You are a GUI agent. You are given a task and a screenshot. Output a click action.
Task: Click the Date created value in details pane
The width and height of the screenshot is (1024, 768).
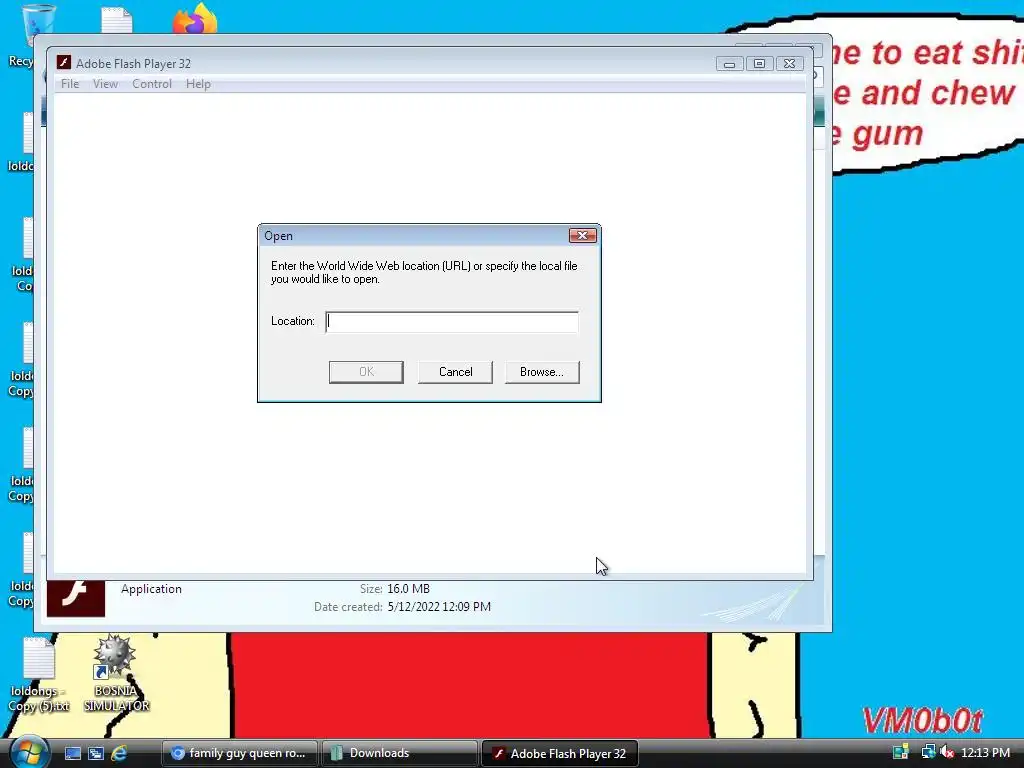pyautogui.click(x=439, y=607)
